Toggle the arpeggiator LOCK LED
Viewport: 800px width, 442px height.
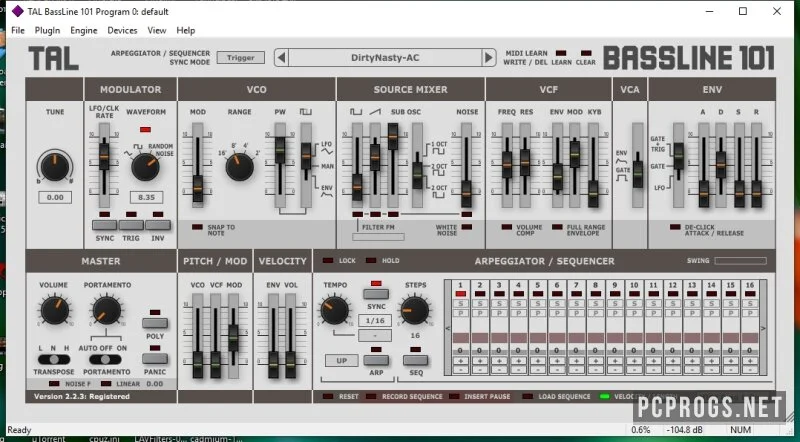pos(328,261)
